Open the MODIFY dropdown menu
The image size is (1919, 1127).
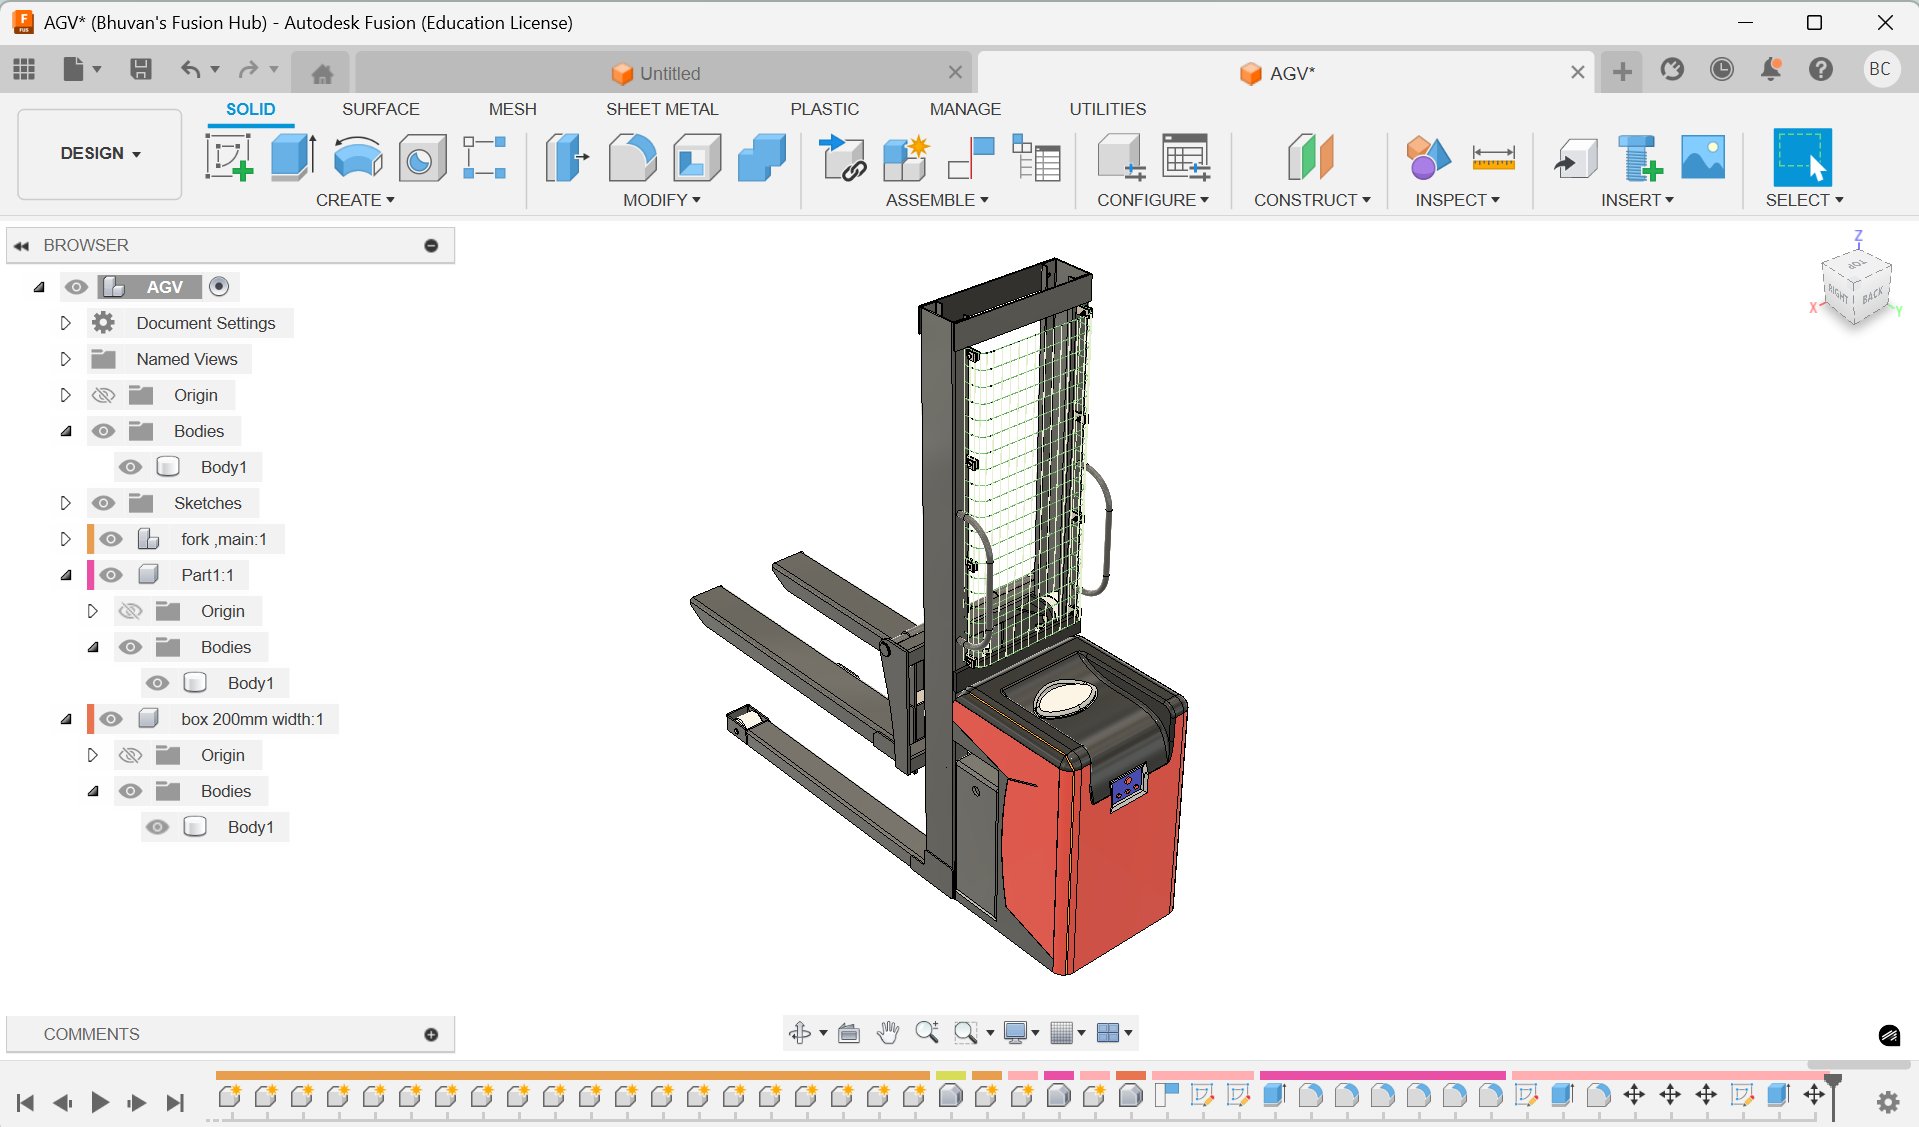point(662,200)
